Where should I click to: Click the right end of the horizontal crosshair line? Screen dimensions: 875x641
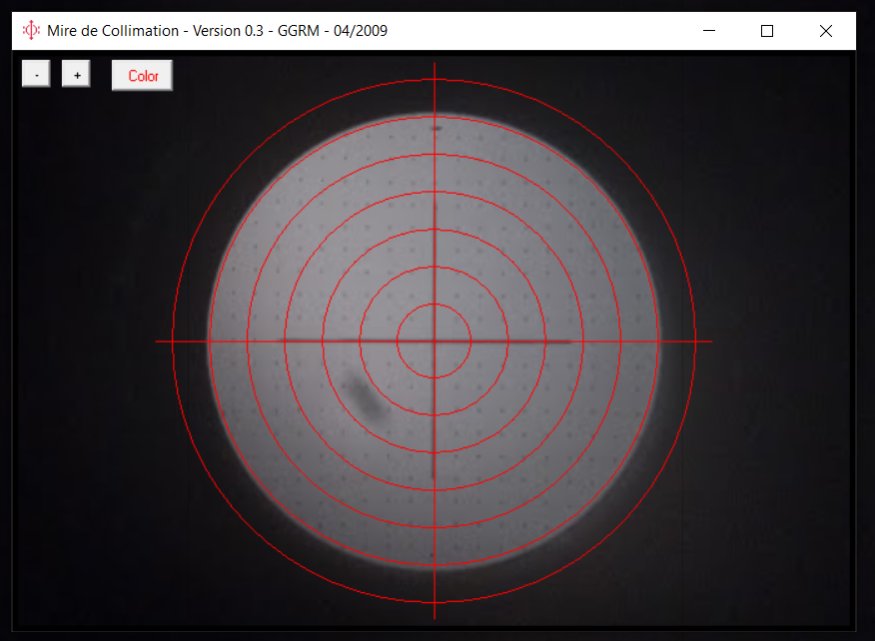(x=711, y=341)
